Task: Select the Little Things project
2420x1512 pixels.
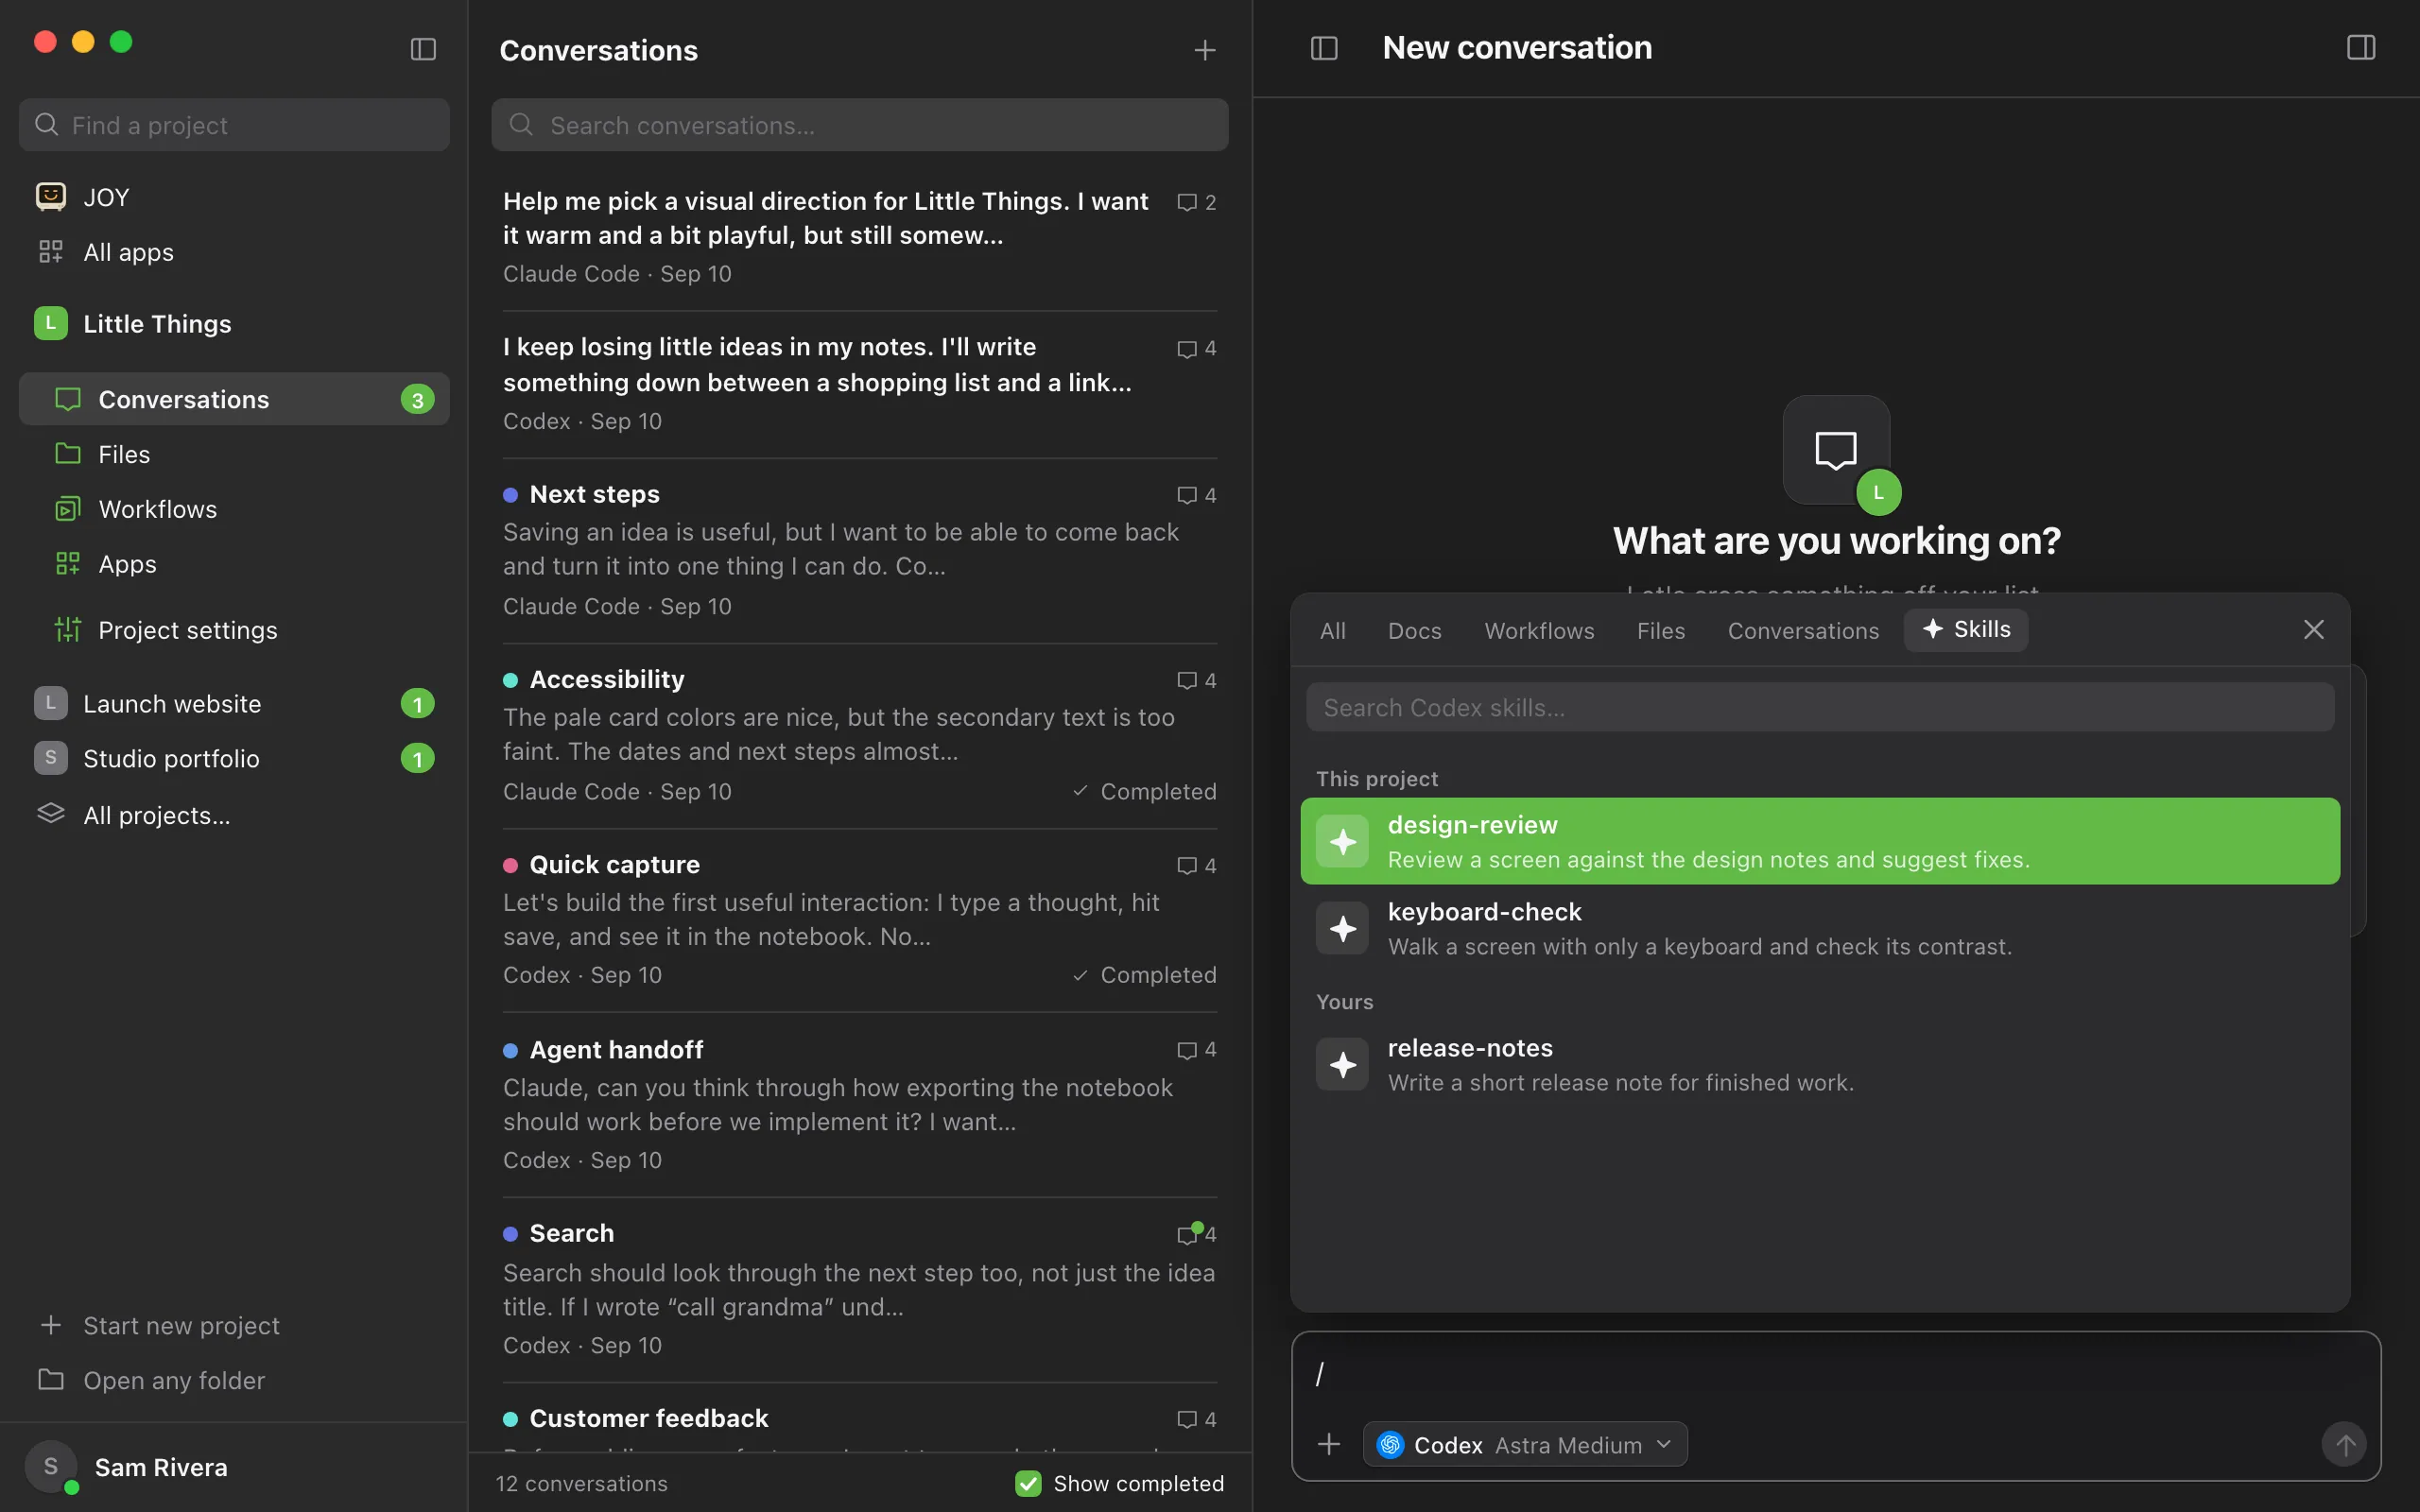Action: point(234,323)
